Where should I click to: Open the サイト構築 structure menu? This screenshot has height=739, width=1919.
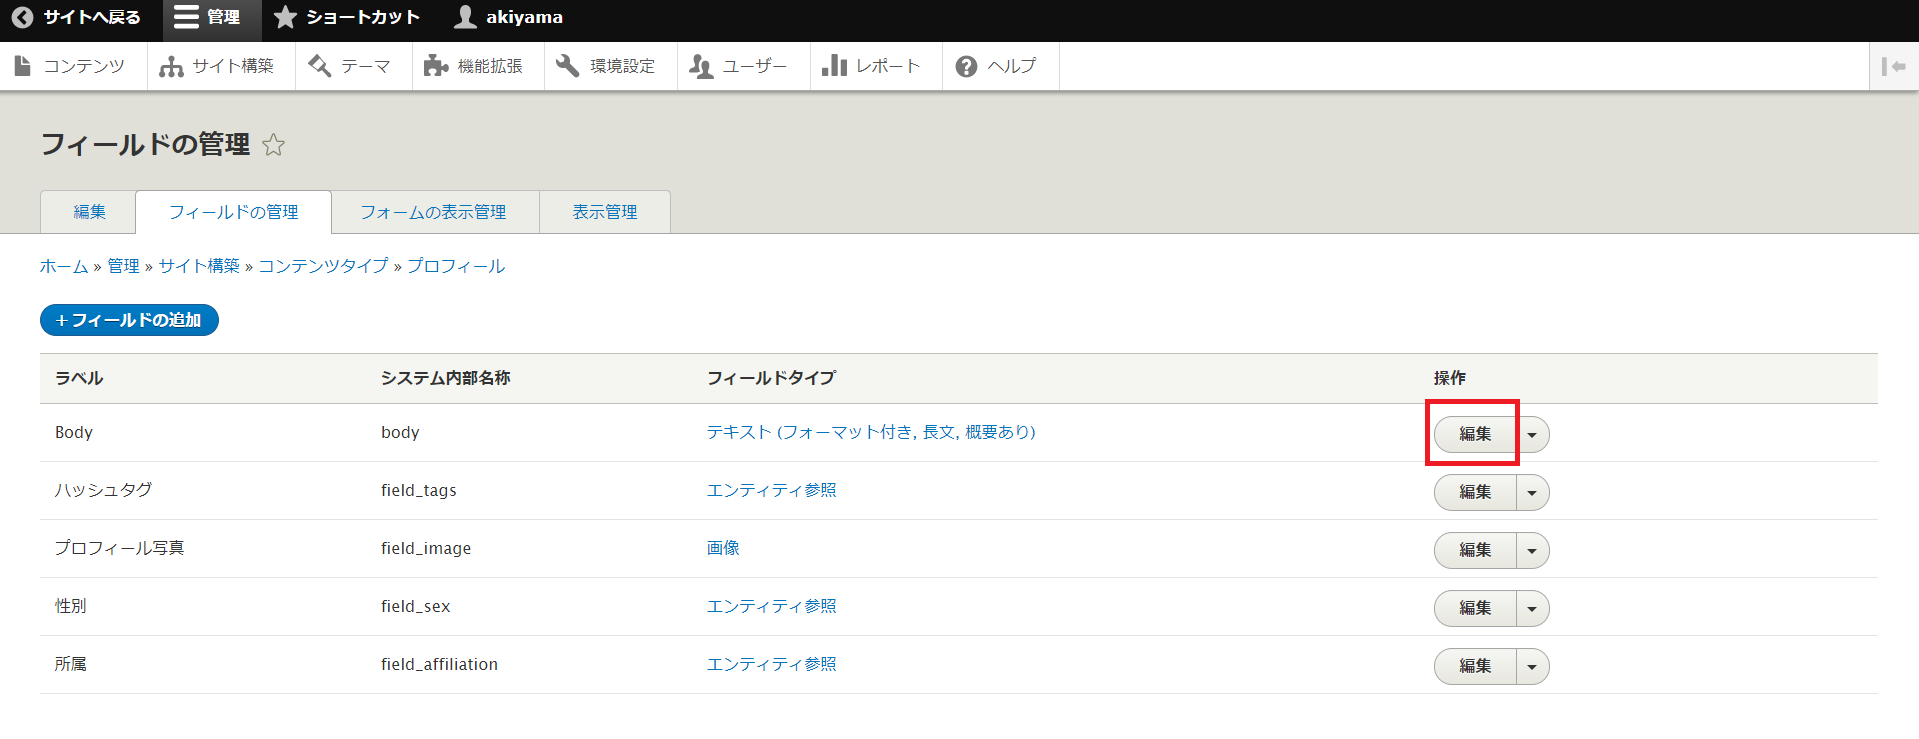(x=219, y=66)
